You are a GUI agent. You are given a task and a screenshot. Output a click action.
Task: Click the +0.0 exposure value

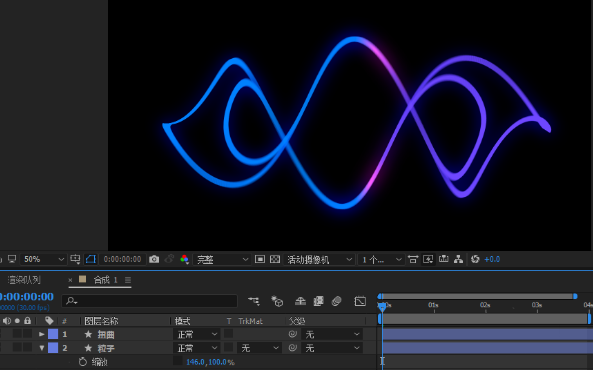pos(492,259)
